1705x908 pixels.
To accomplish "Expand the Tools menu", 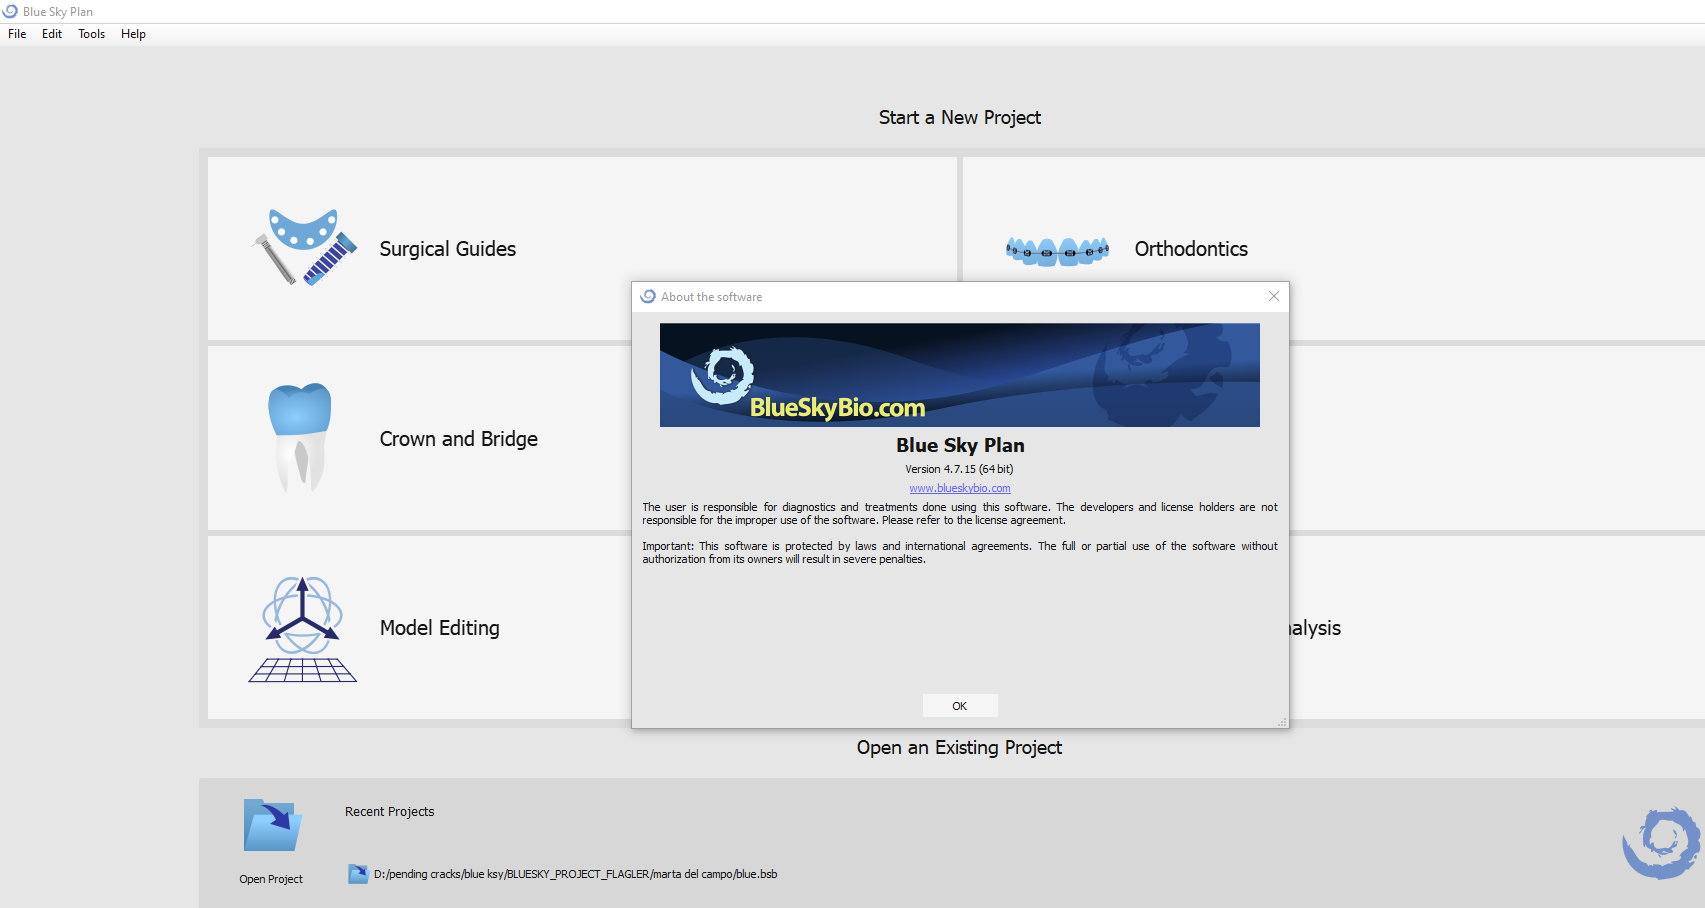I will 91,34.
